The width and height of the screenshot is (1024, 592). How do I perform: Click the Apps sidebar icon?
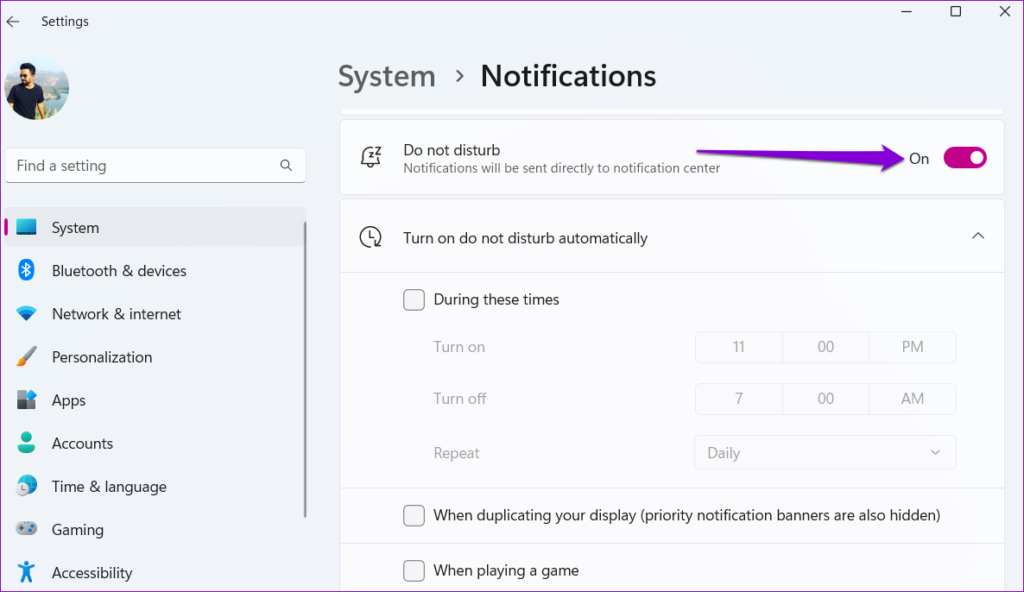(x=25, y=400)
